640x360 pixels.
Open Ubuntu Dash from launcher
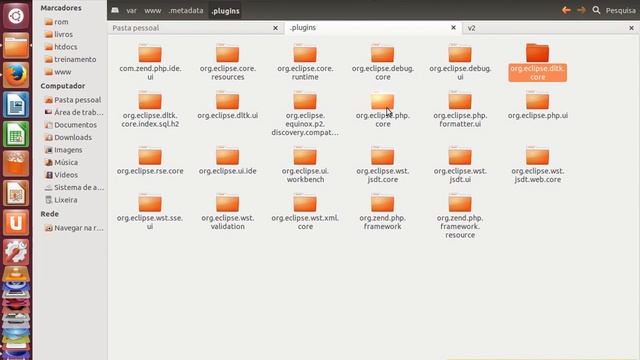pyautogui.click(x=16, y=16)
